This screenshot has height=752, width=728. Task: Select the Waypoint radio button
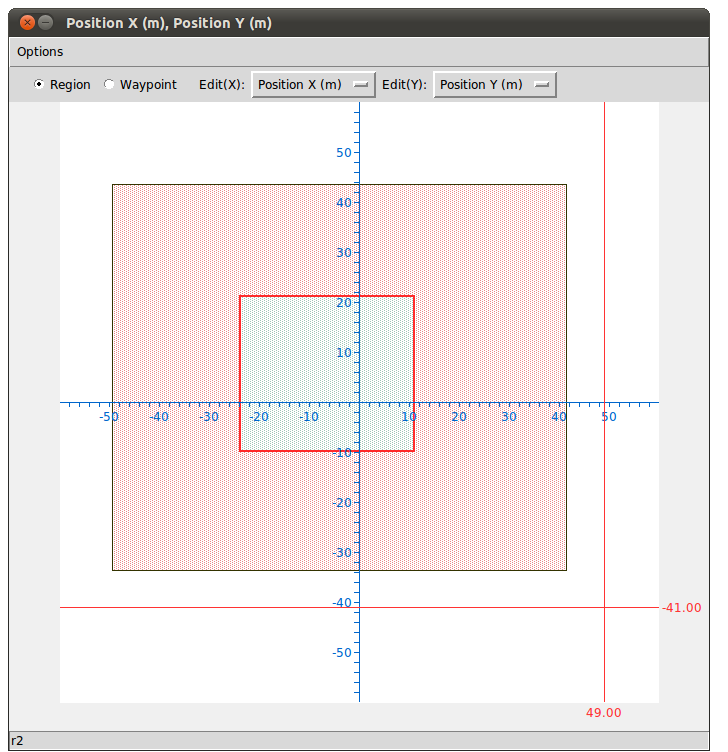point(109,84)
